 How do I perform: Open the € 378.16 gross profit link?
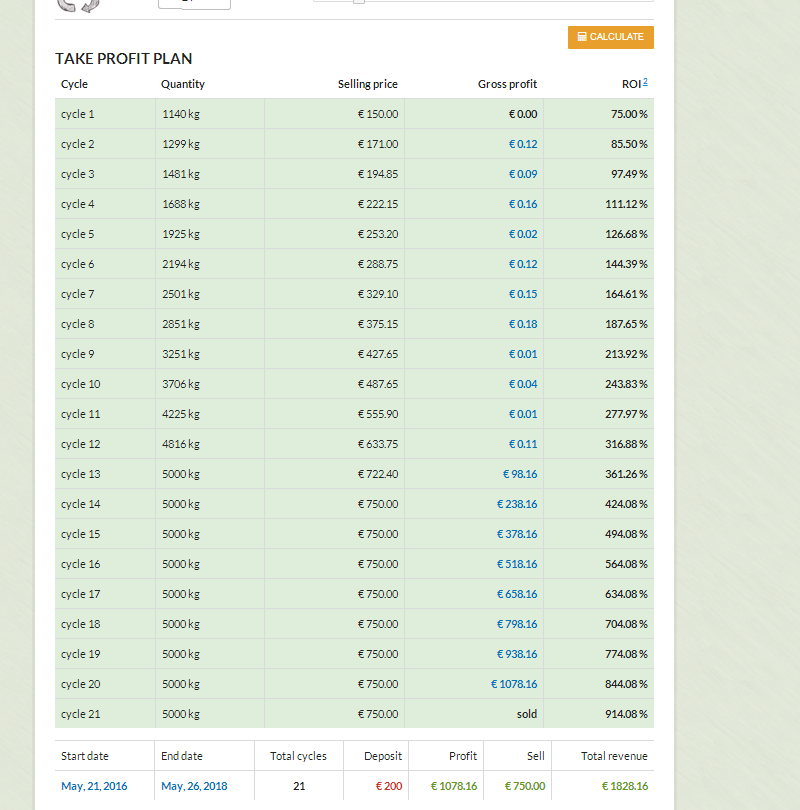coord(517,534)
